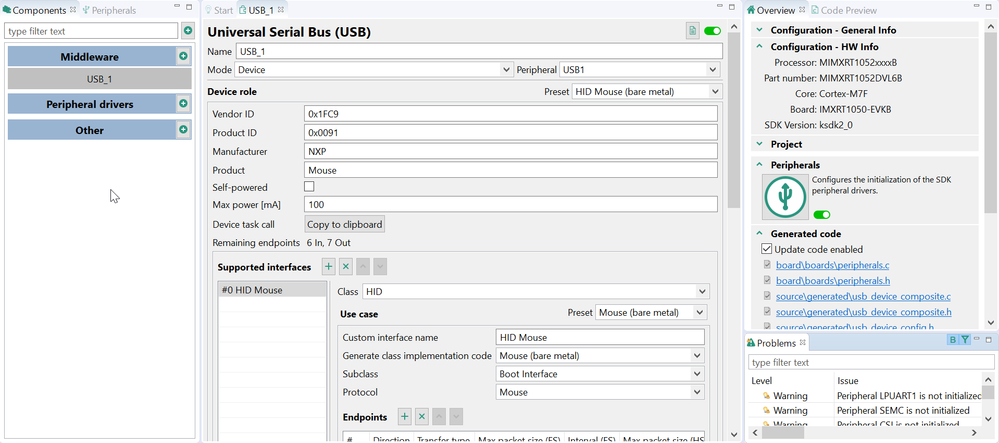Viewport: 999px width, 443px height.
Task: Switch to the Peripherals tab
Action: click(x=109, y=10)
